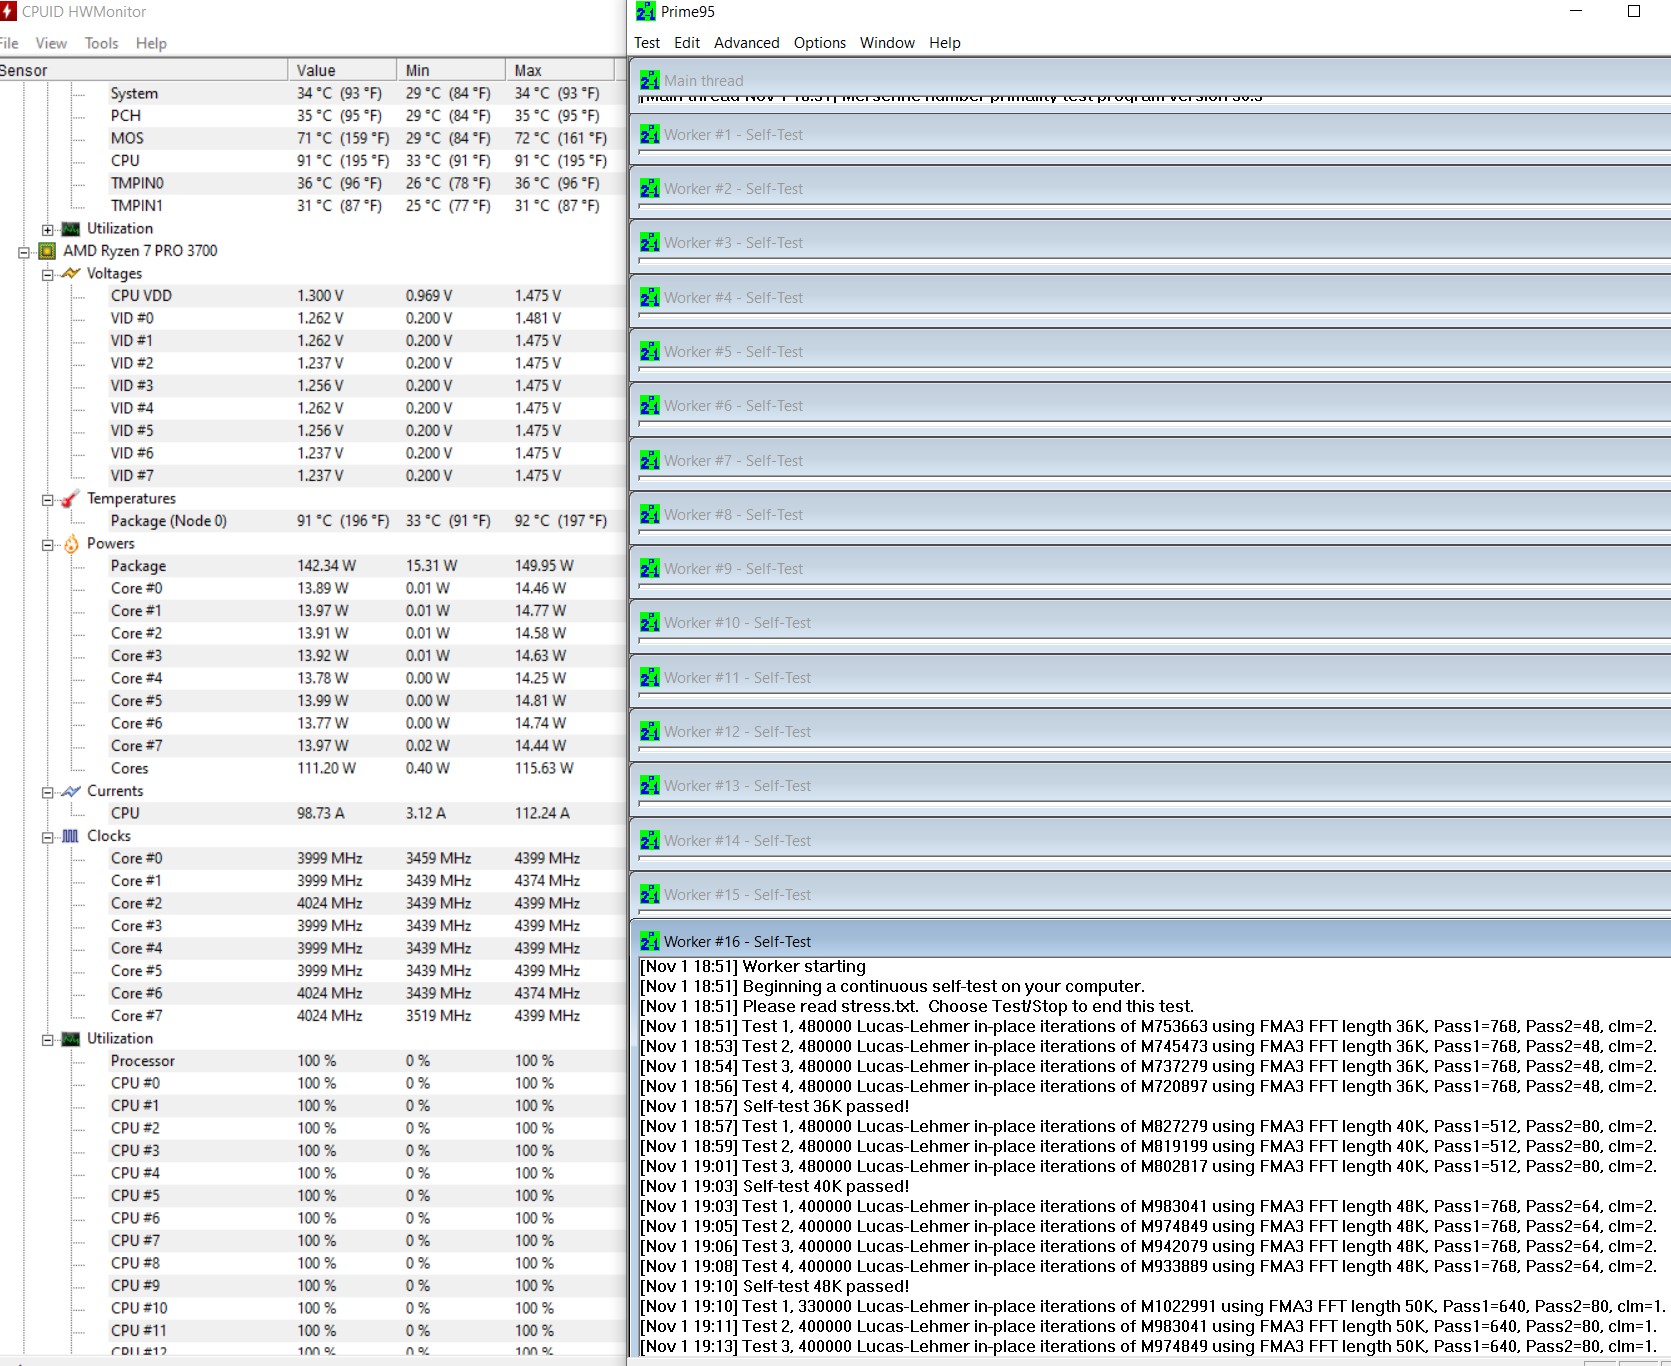Click the Prime95 icon on Worker #7 window
The width and height of the screenshot is (1671, 1366).
click(650, 460)
